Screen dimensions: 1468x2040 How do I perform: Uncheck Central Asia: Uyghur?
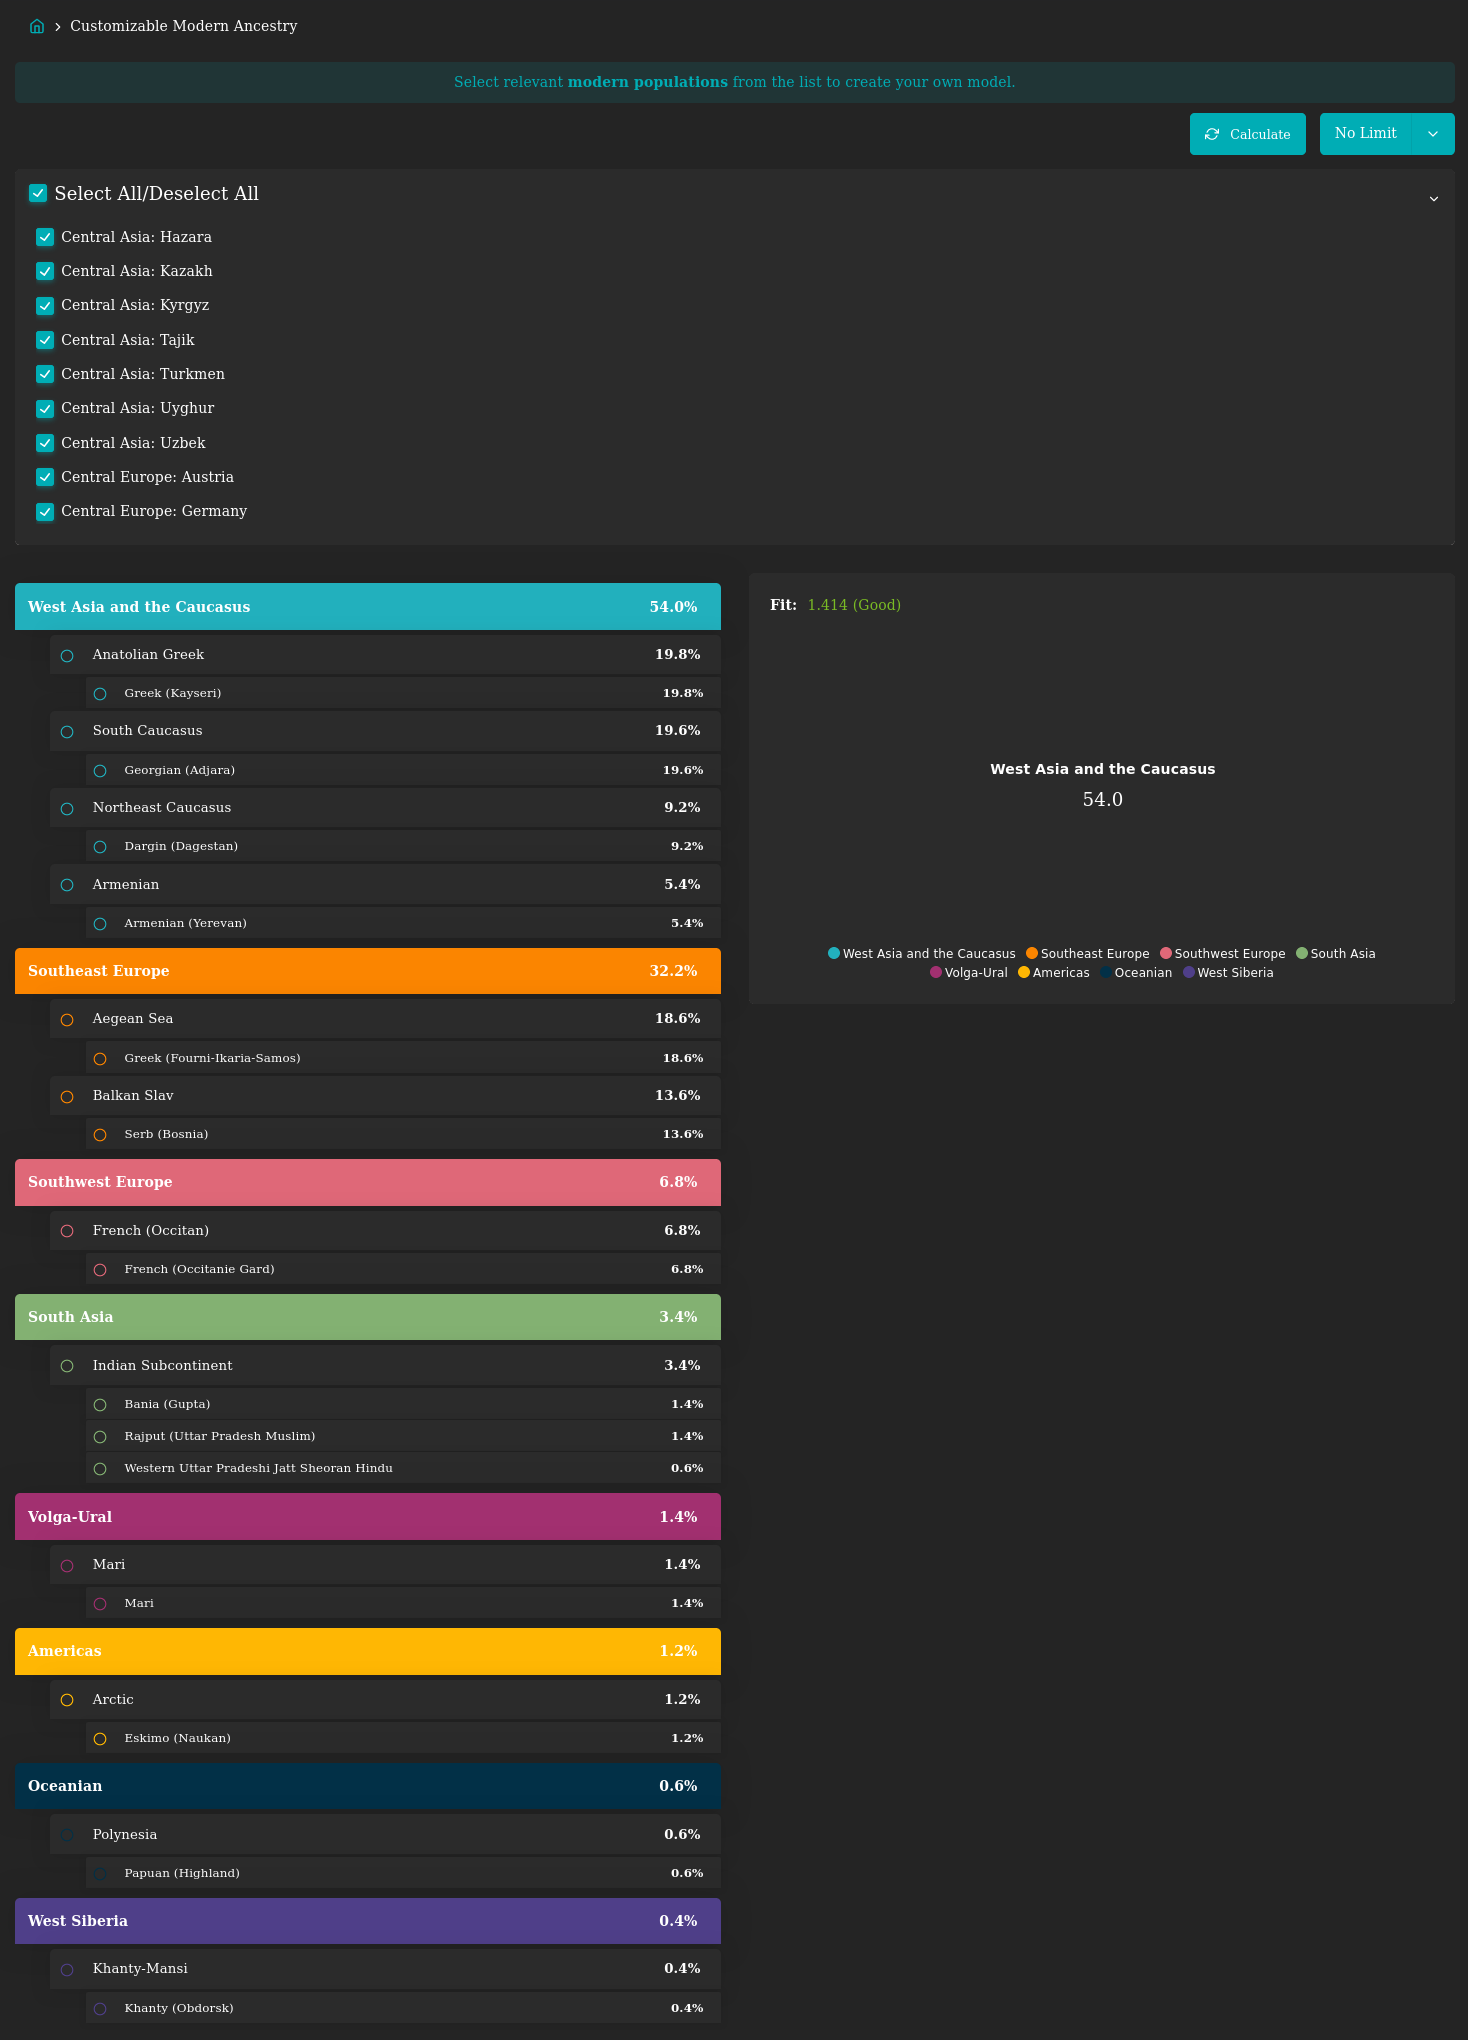pos(45,409)
